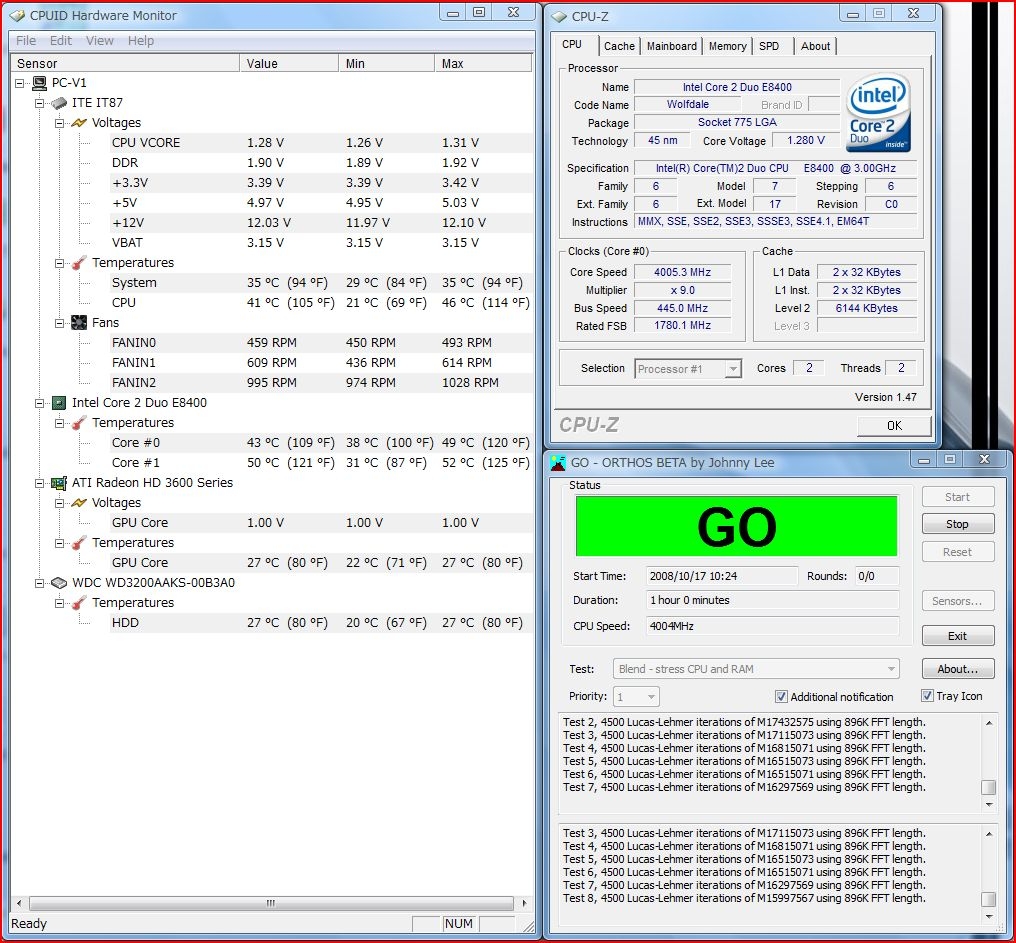1016x943 pixels.
Task: Click the Intel Core 2 Duo E8400 processor icon
Action: coord(59,403)
